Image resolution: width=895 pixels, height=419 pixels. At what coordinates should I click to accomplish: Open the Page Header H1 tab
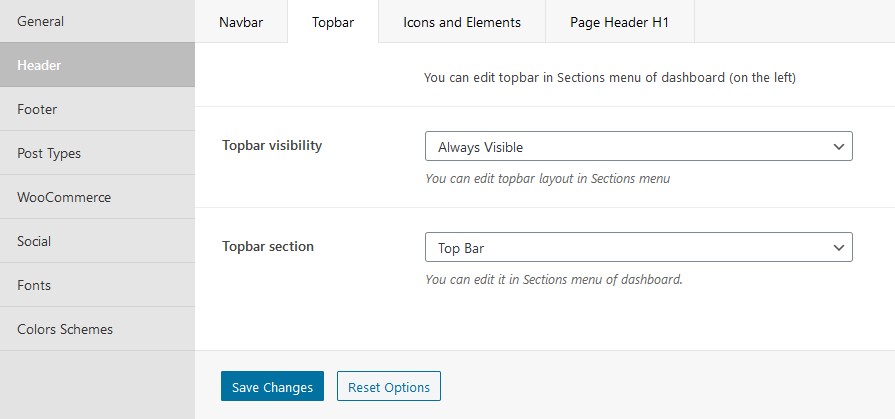(x=619, y=22)
